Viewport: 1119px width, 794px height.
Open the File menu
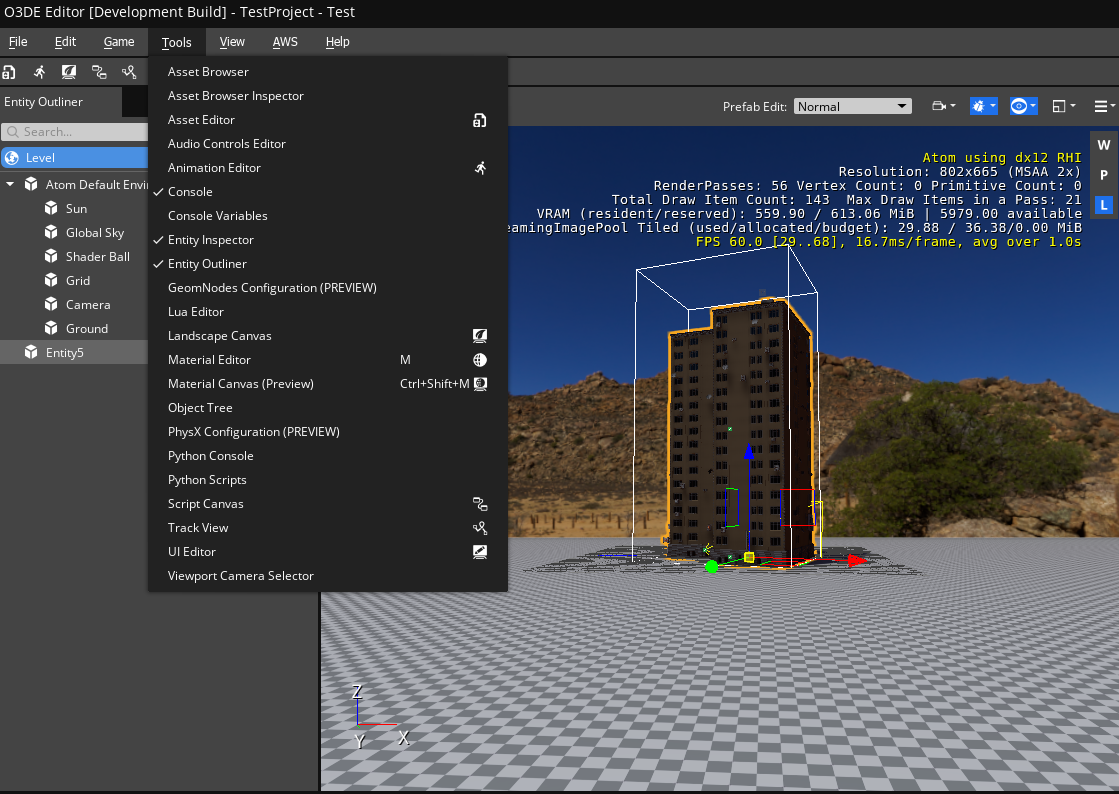[18, 42]
